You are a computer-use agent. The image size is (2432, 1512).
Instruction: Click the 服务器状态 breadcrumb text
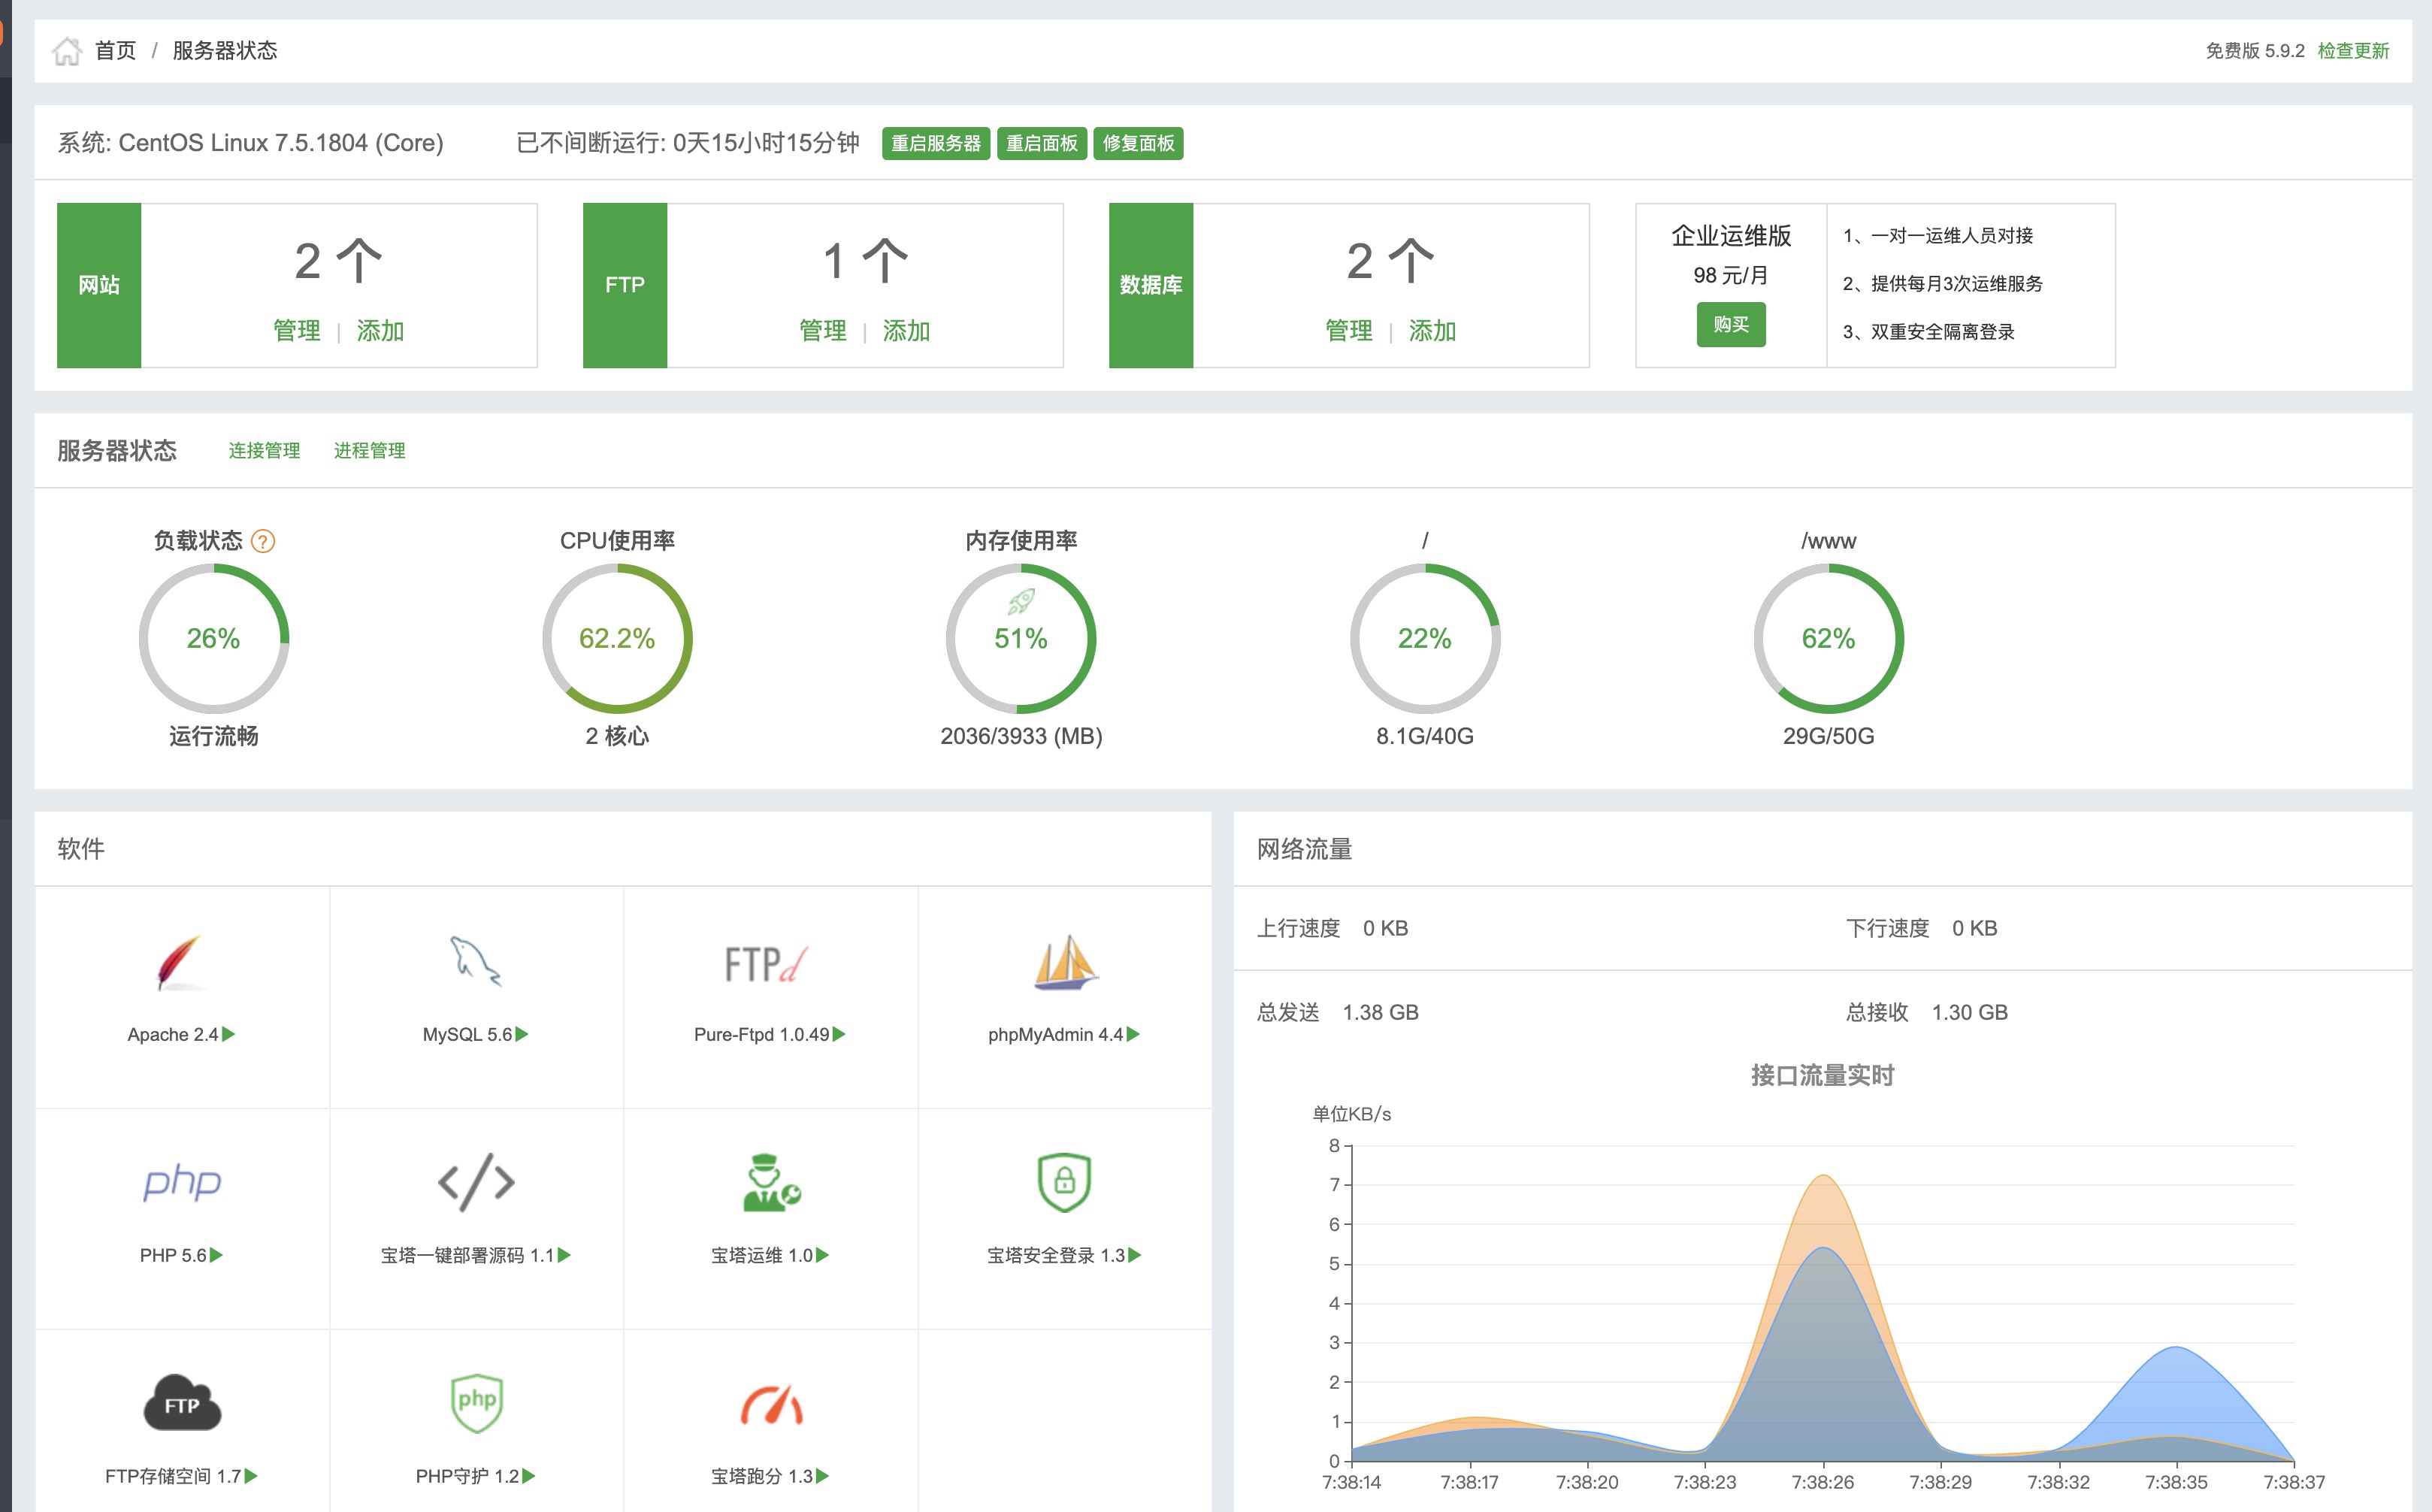225,51
